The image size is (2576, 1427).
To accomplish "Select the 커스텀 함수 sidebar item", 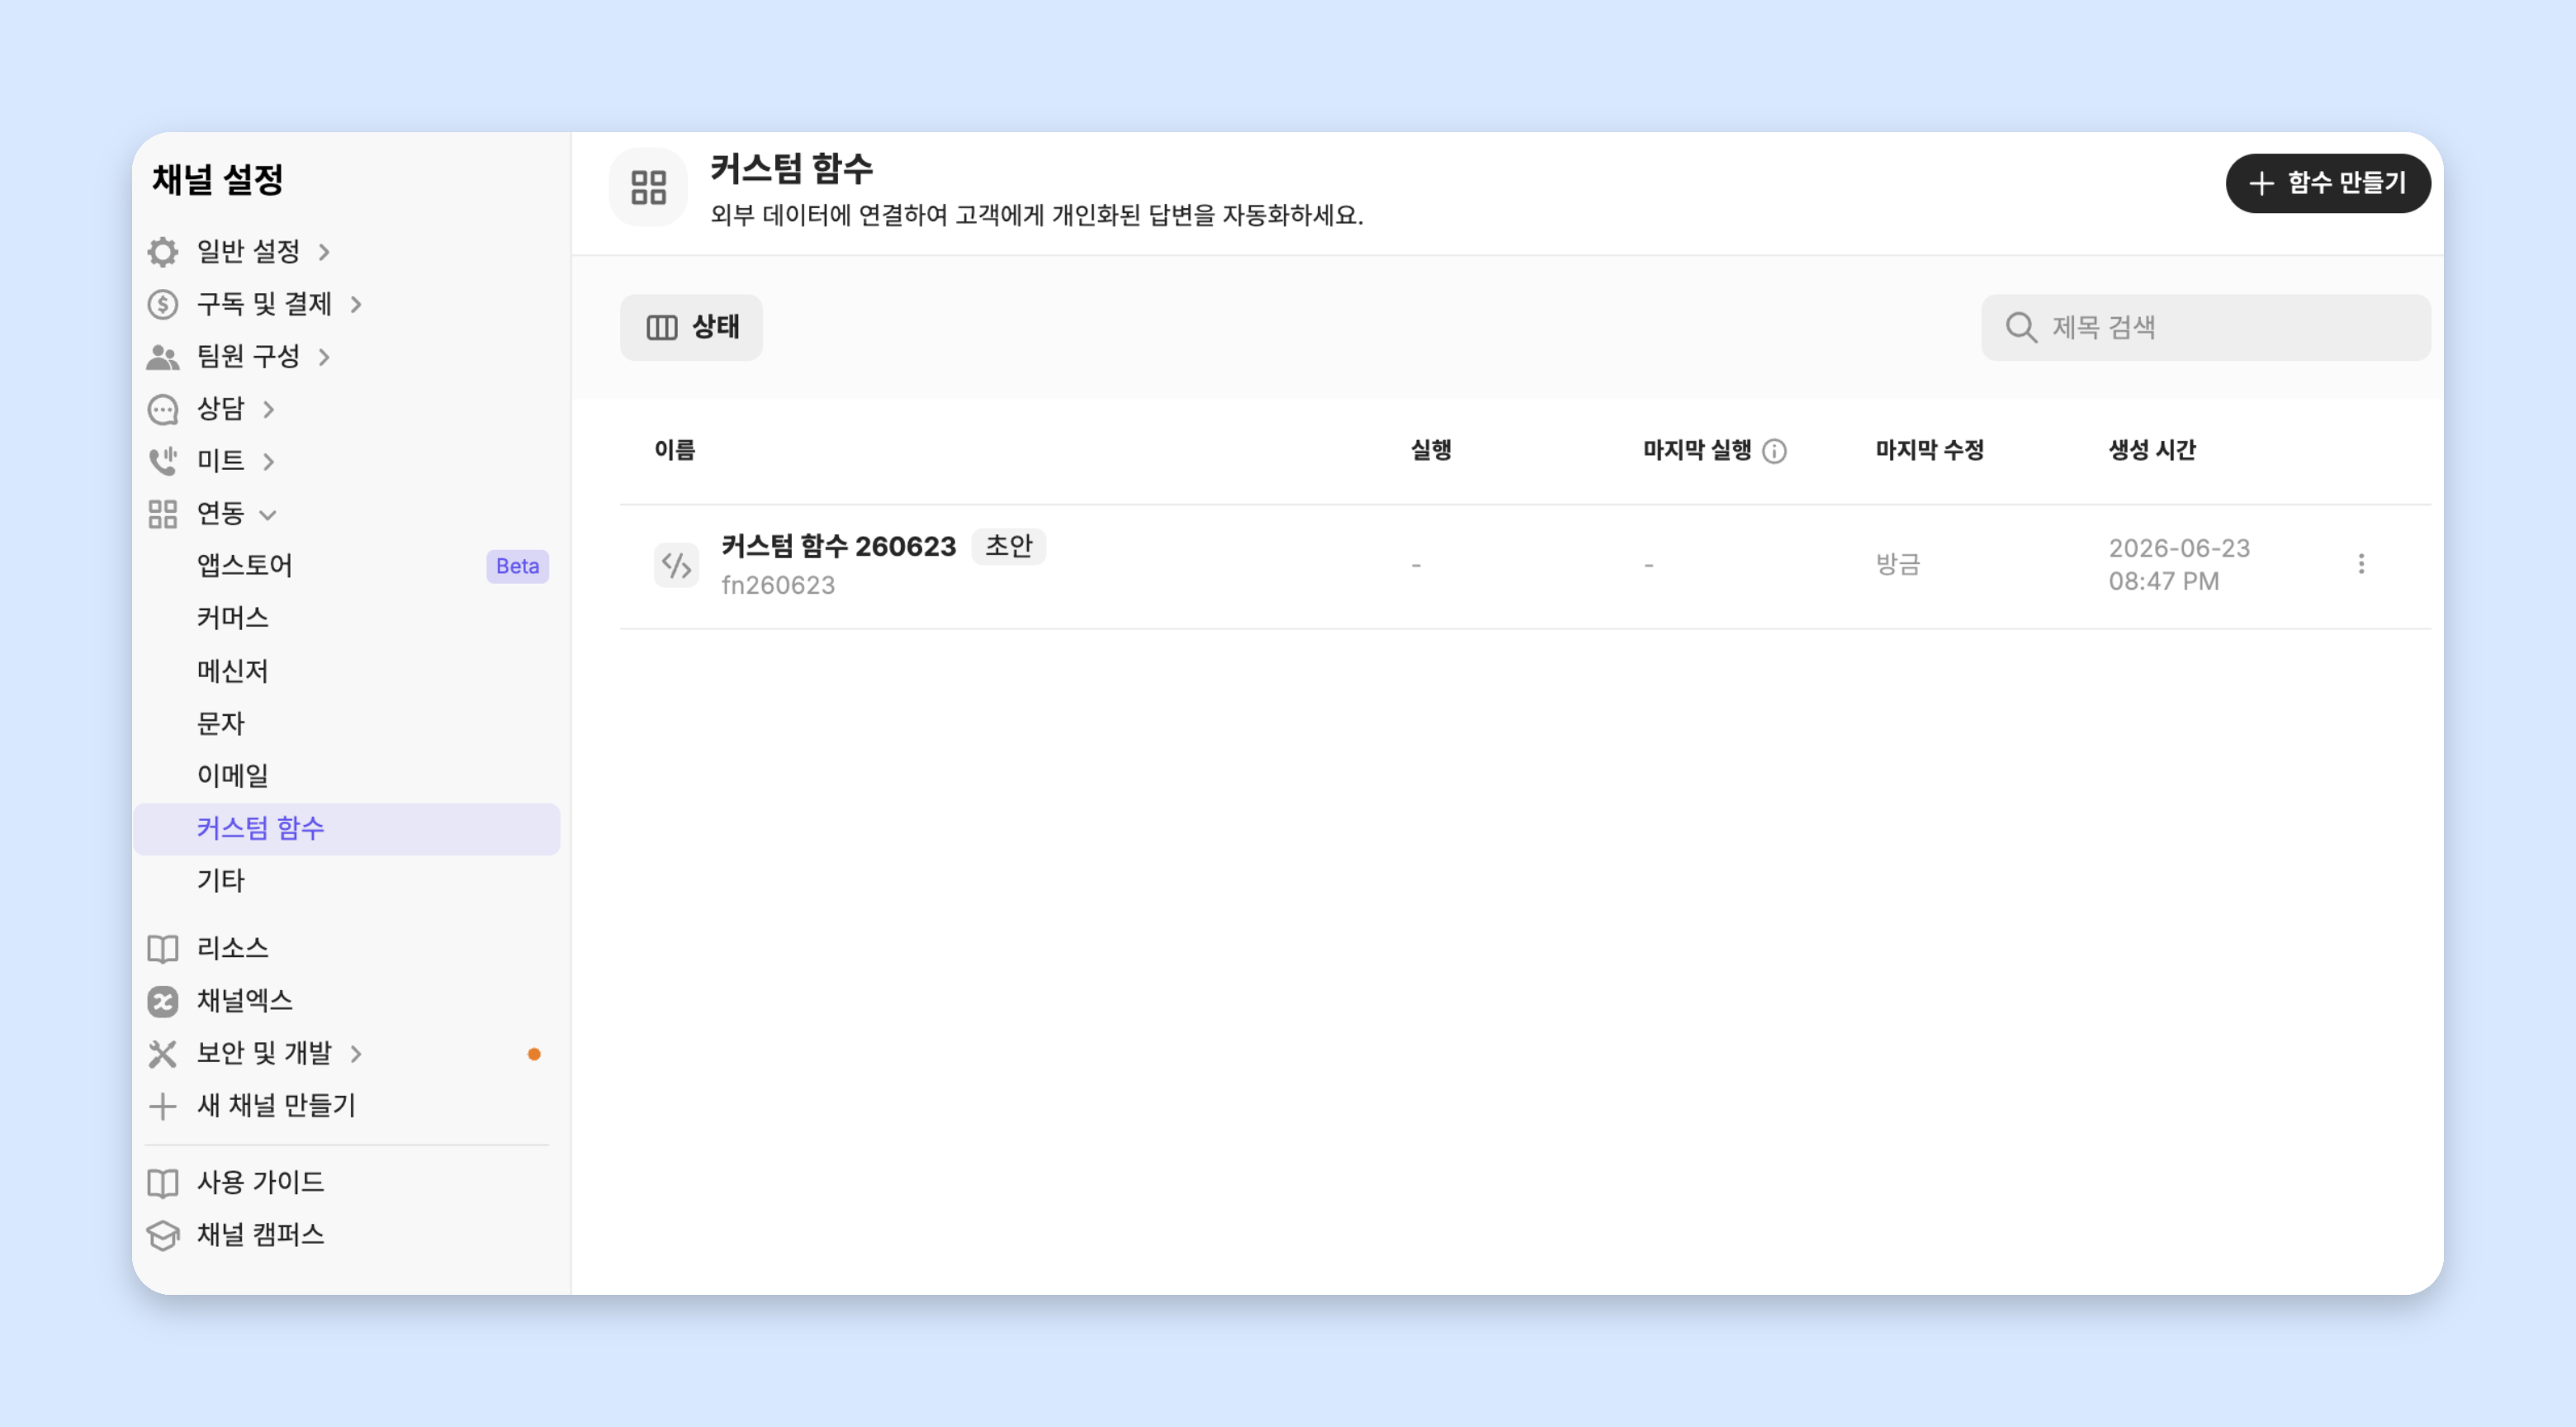I will (x=346, y=829).
